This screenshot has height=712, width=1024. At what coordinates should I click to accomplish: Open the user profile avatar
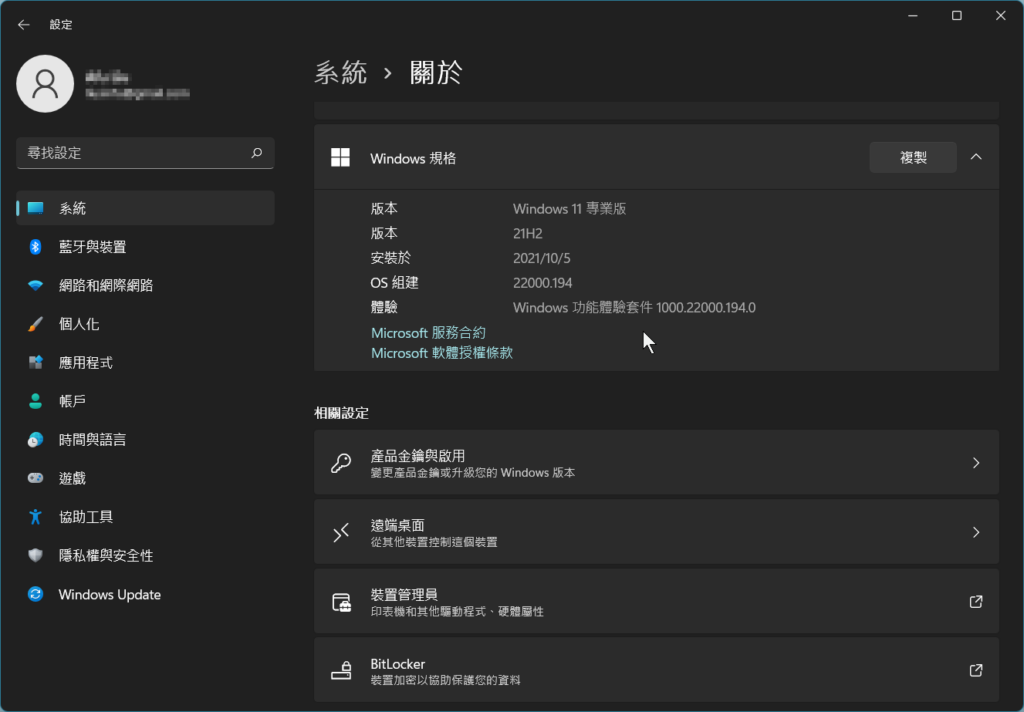click(x=45, y=84)
